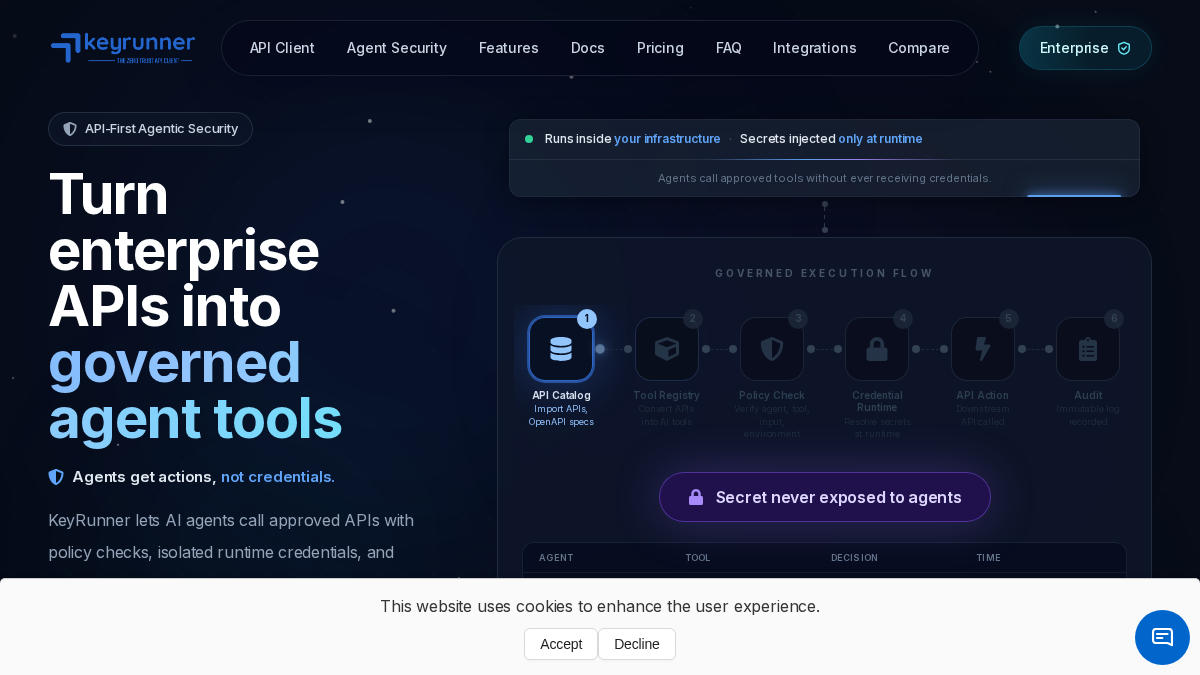This screenshot has height=675, width=1200.
Task: Decline the cookies
Action: 637,644
